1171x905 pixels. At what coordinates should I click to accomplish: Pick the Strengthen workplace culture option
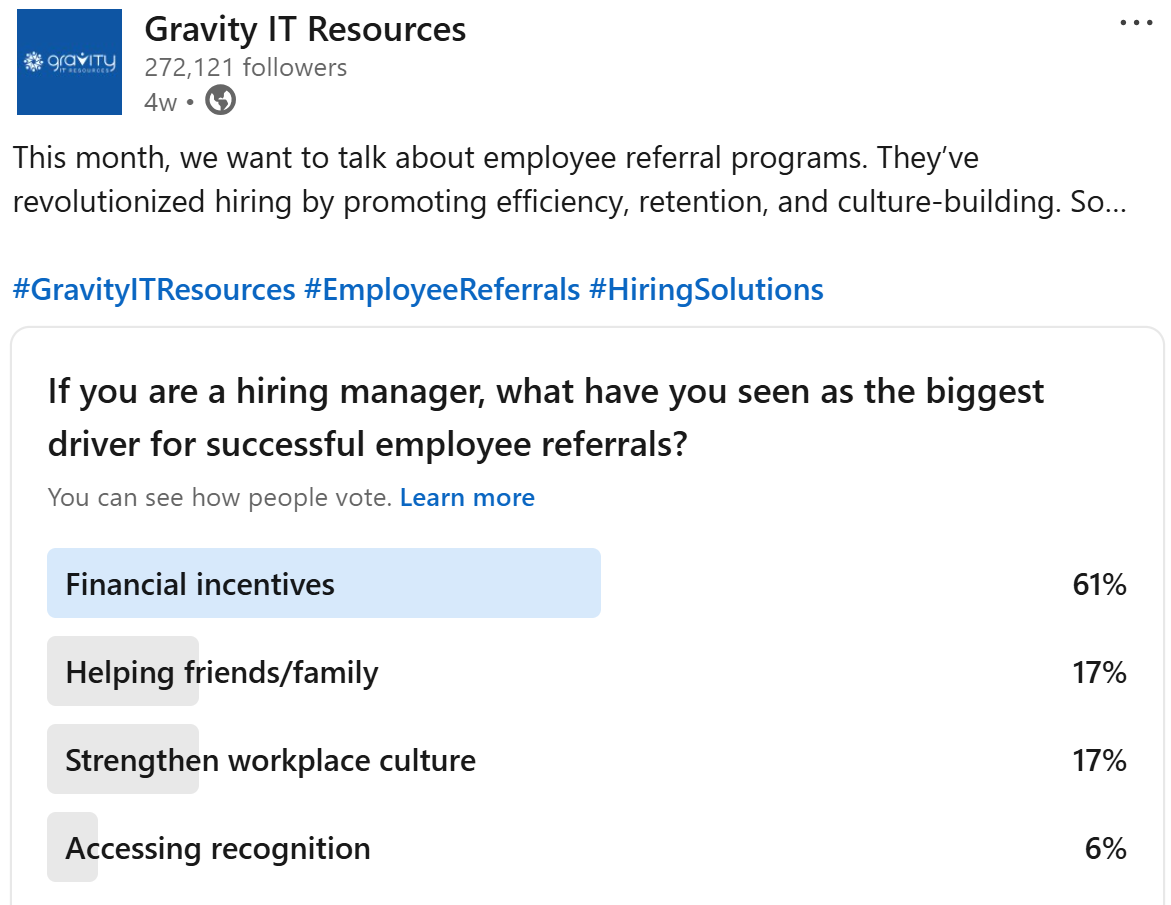pos(270,760)
